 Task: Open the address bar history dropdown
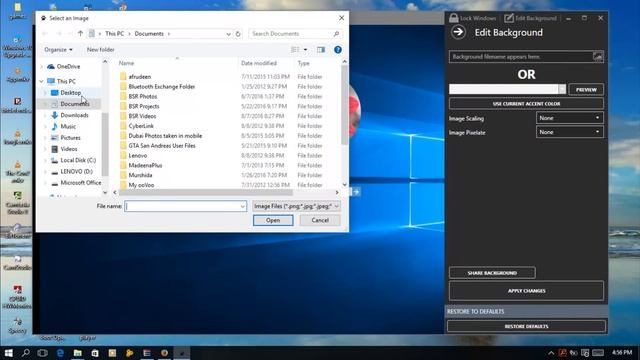click(229, 34)
